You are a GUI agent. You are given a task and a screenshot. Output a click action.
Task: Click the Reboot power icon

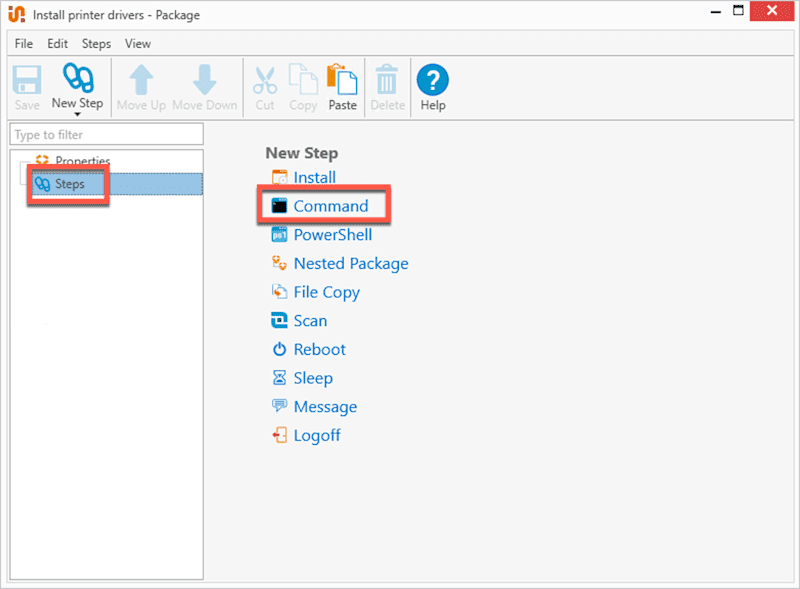(x=280, y=349)
